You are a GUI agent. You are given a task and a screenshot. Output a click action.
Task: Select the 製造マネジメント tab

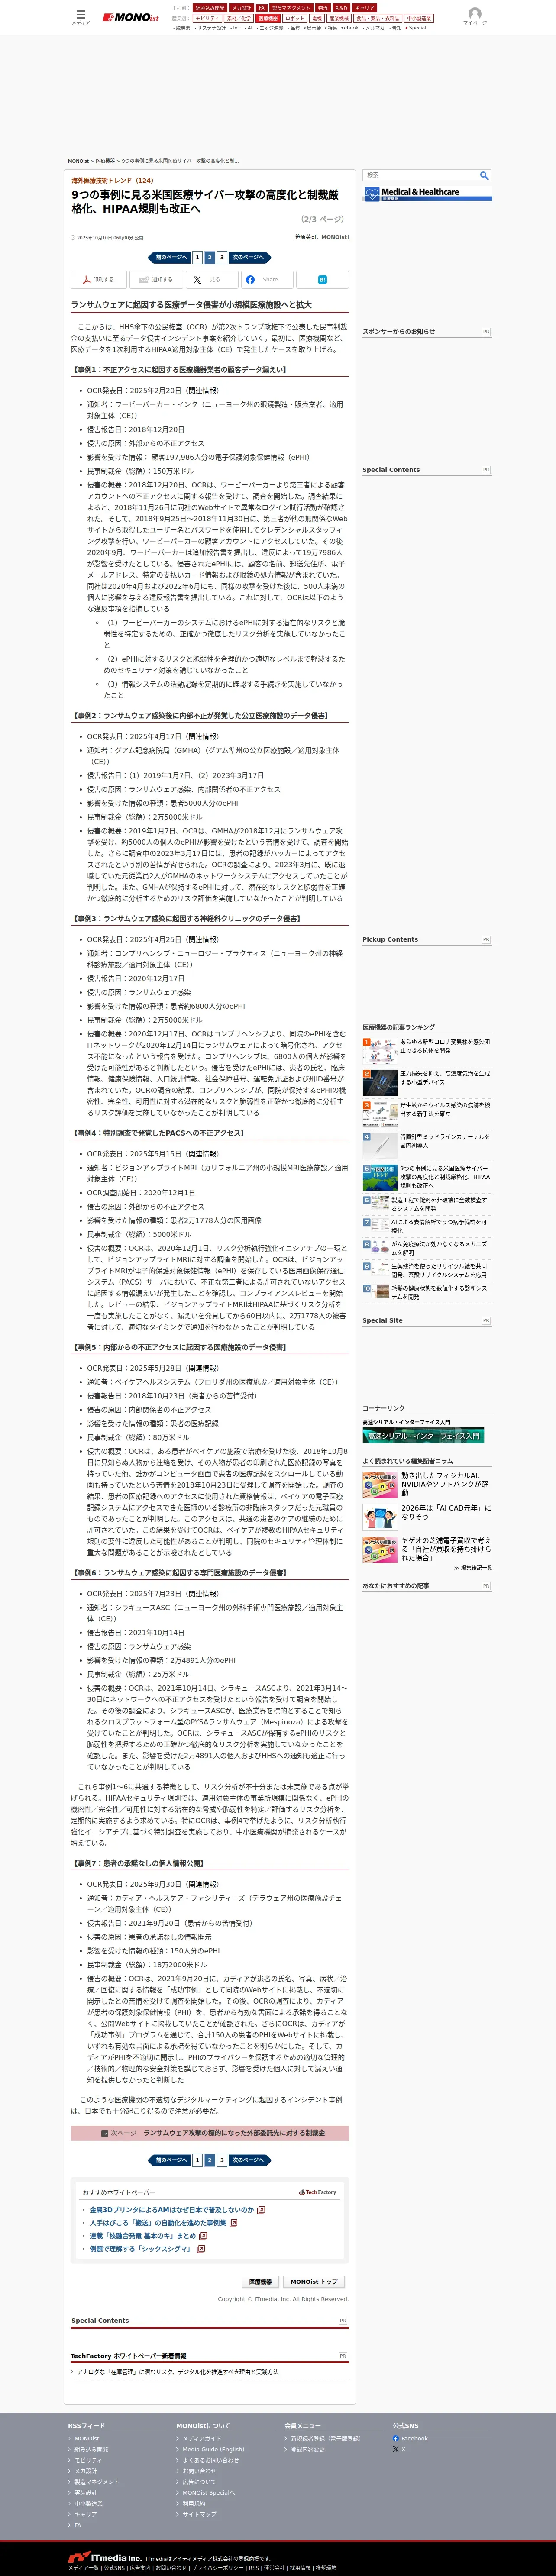291,8
